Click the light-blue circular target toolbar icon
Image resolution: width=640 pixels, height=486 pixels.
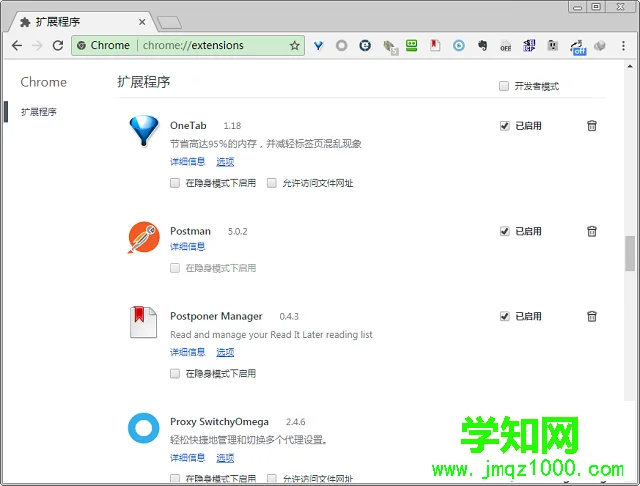pyautogui.click(x=459, y=46)
